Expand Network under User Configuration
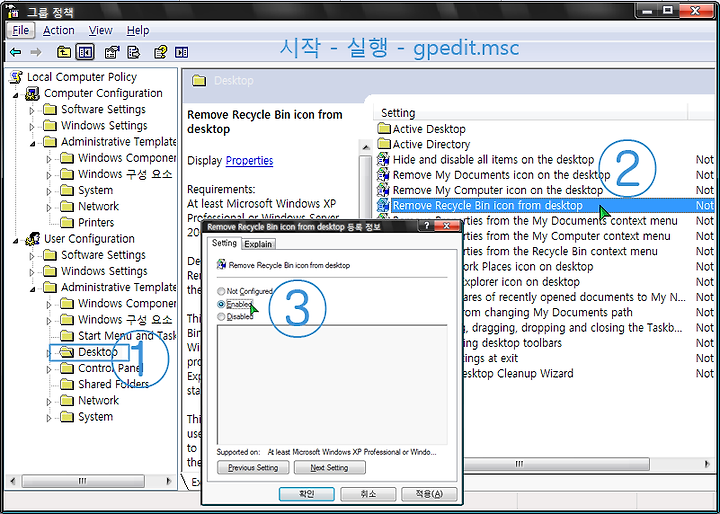The image size is (720, 514). click(49, 401)
